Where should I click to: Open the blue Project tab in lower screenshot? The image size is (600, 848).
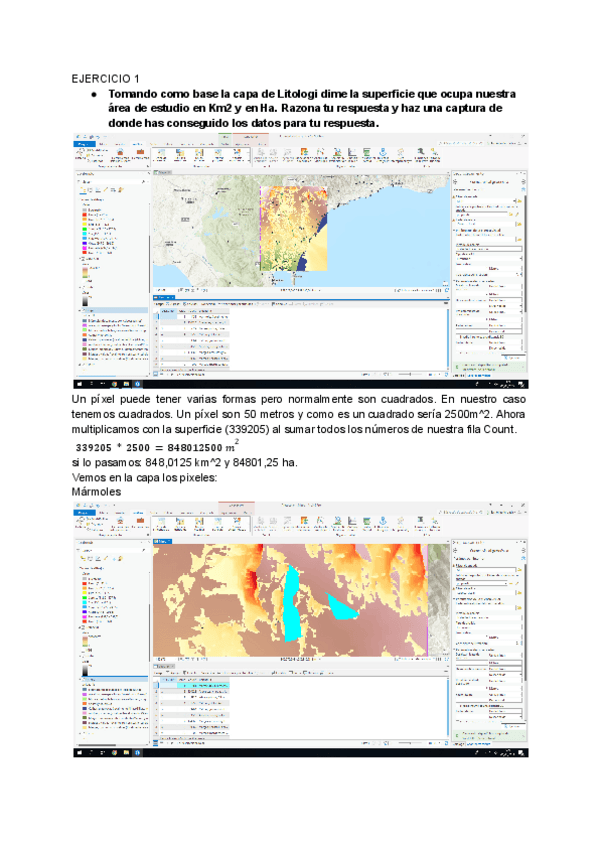tap(83, 511)
